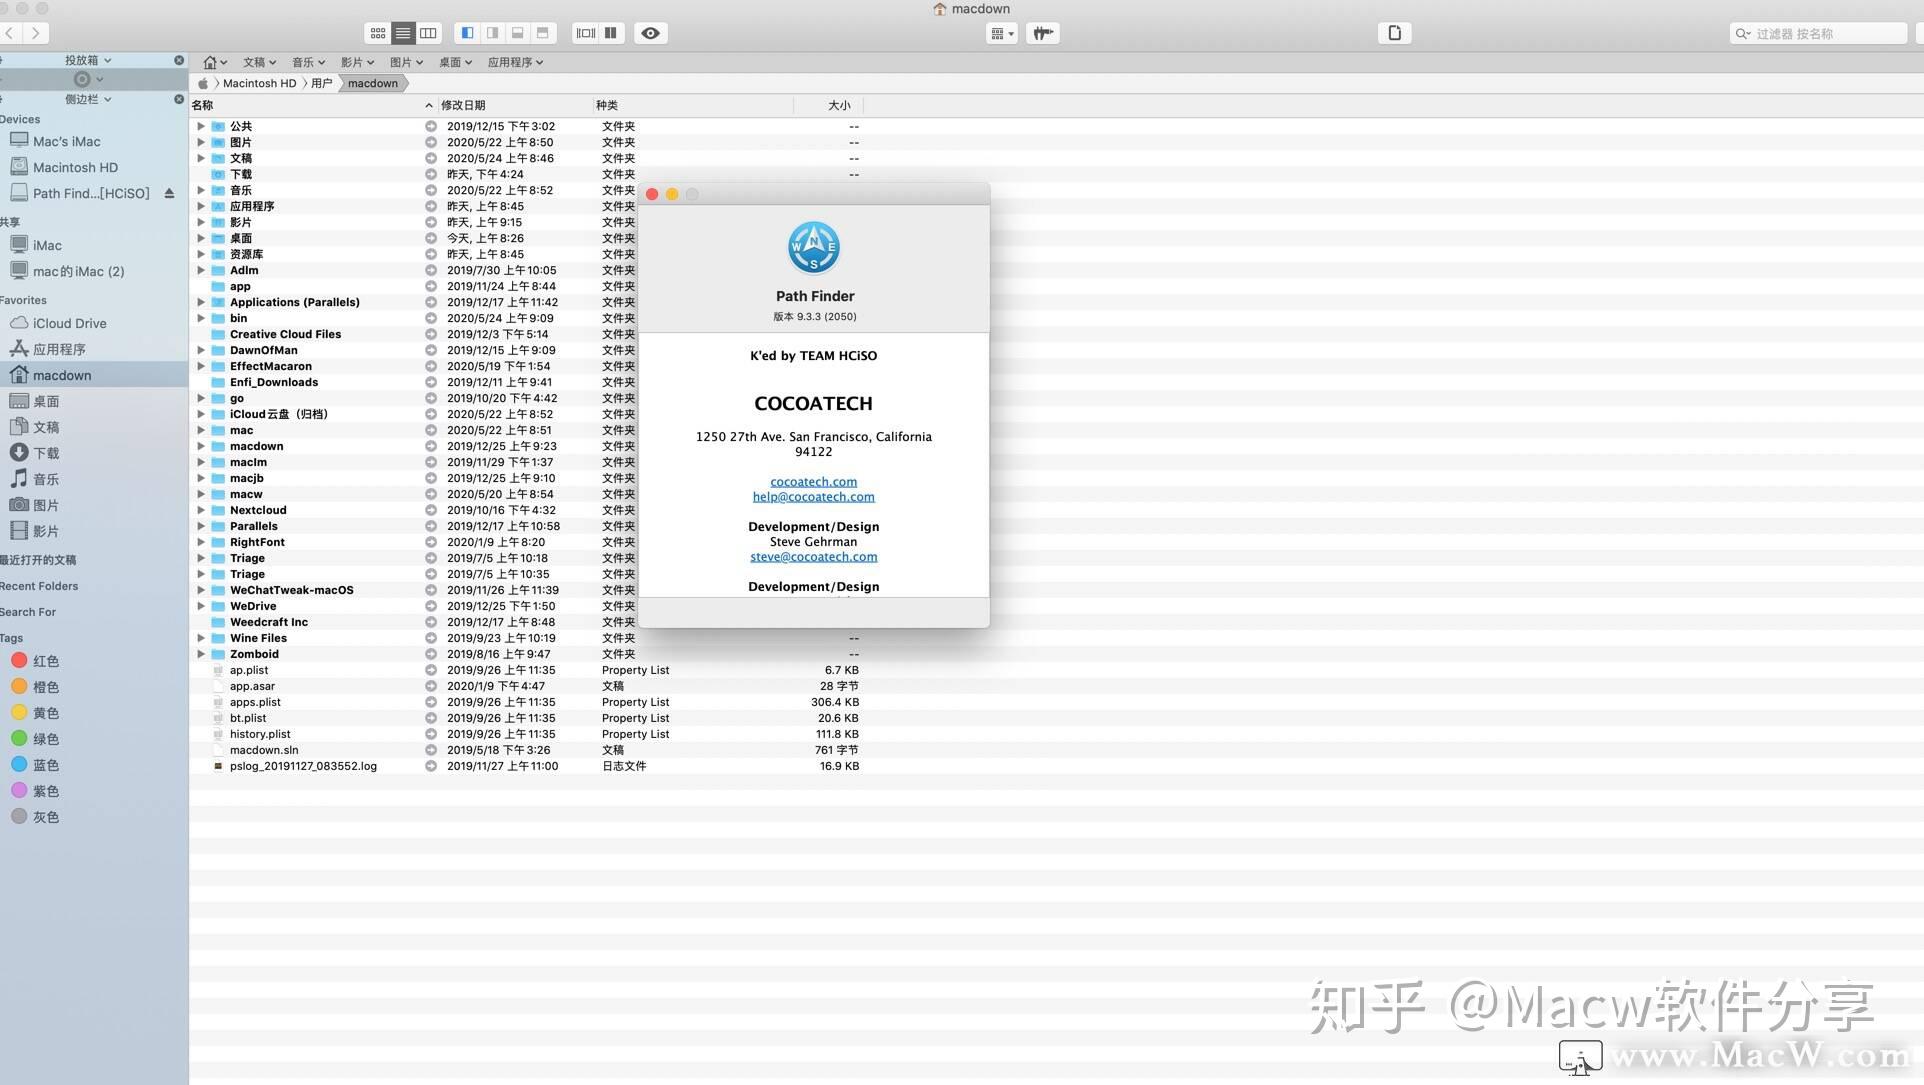Open the cocoatech.com link
This screenshot has width=1924, height=1085.
[813, 481]
